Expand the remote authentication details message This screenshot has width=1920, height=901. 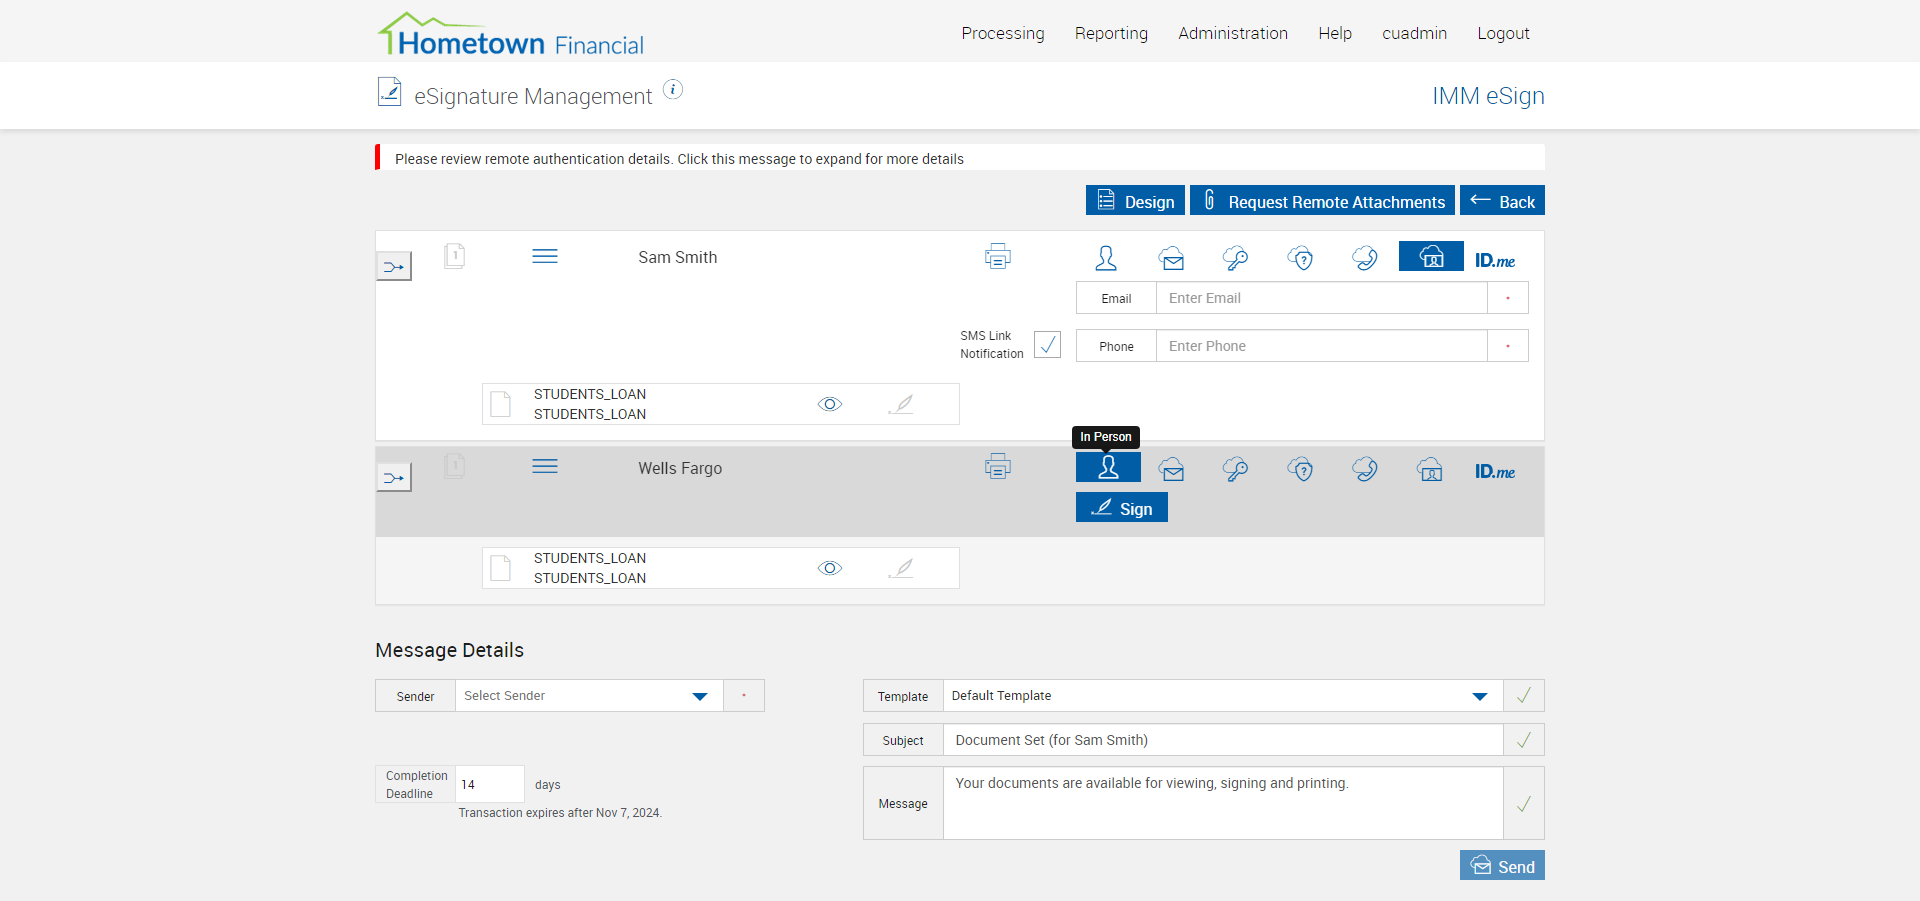pyautogui.click(x=960, y=158)
